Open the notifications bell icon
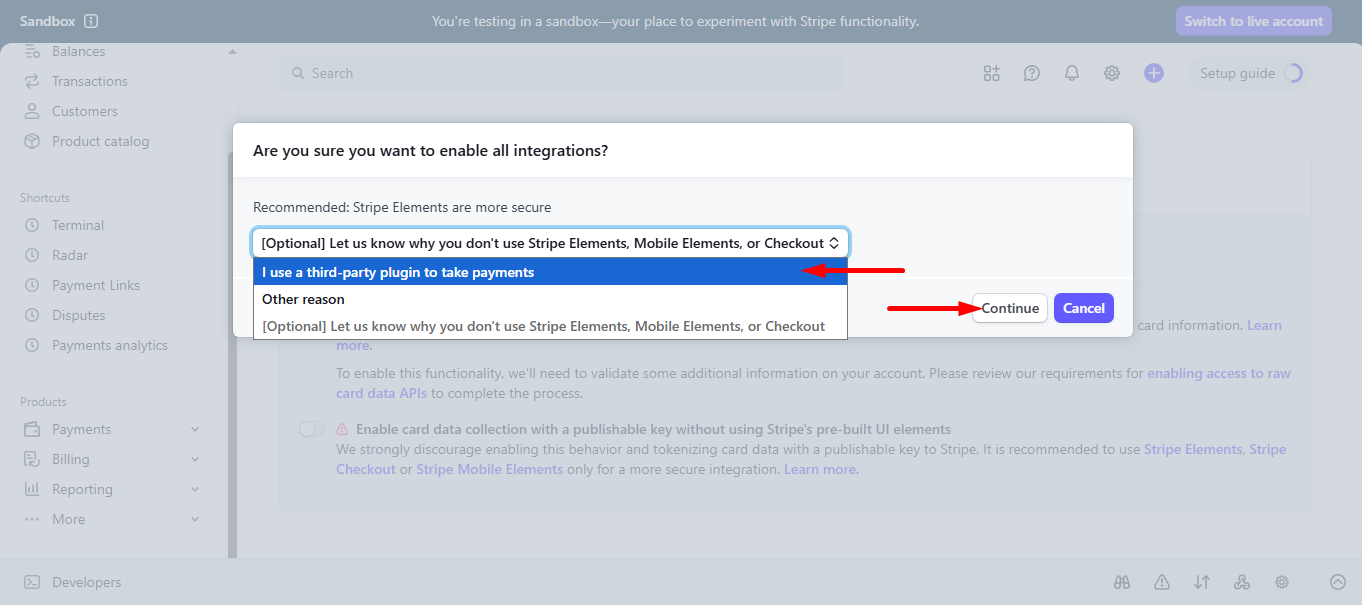The image size is (1362, 605). (1071, 72)
